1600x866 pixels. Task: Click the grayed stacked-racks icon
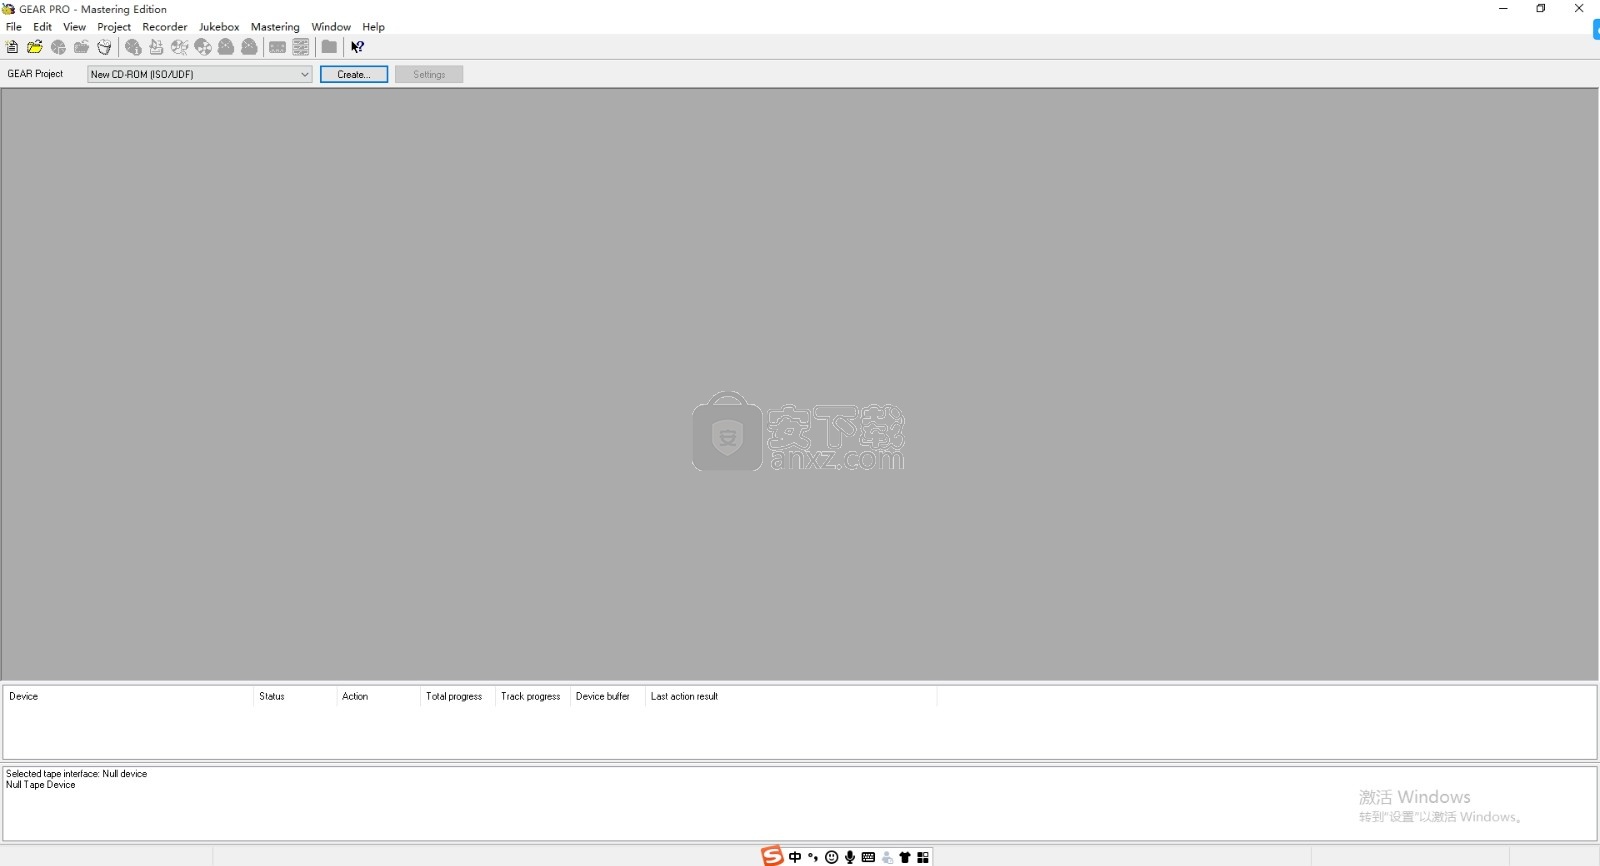[301, 47]
